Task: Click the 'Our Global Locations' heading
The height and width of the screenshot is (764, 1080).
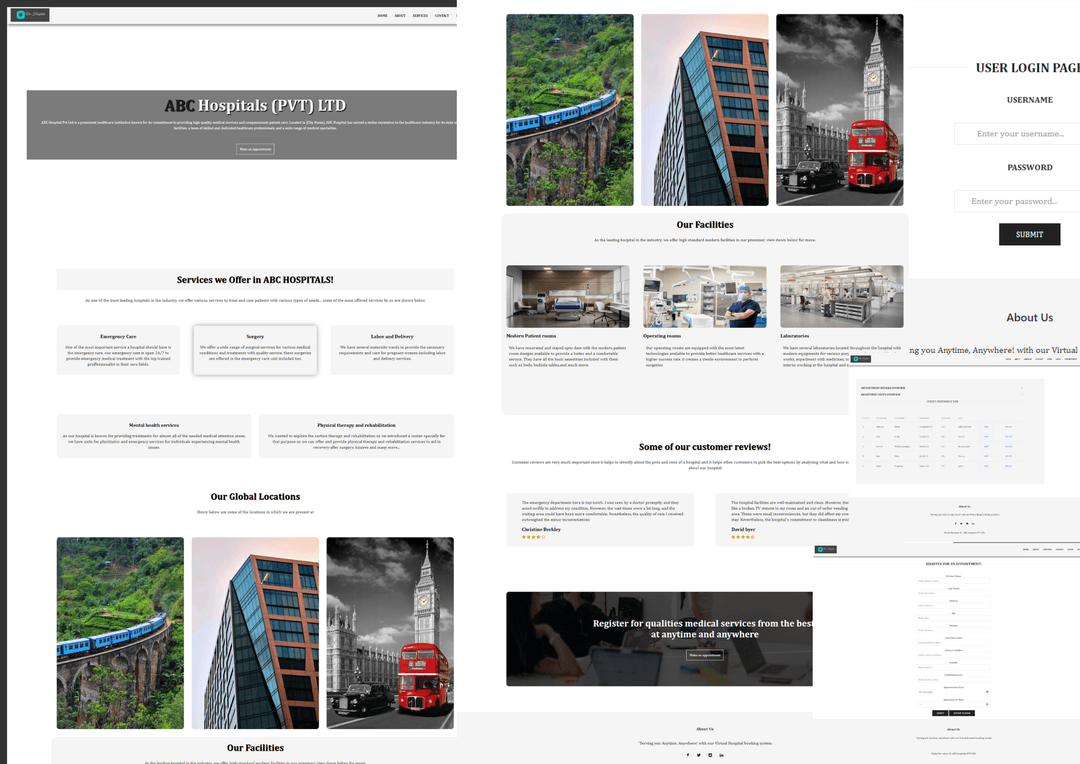Action: pos(255,497)
